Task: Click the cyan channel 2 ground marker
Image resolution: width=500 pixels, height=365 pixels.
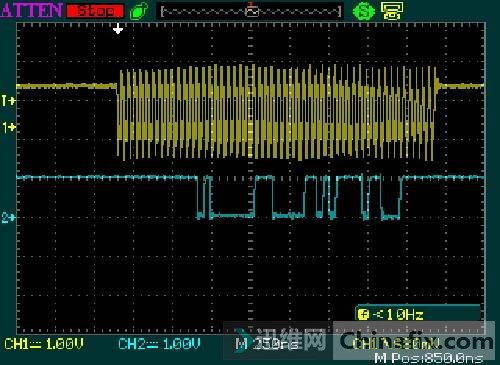Action: point(8,218)
